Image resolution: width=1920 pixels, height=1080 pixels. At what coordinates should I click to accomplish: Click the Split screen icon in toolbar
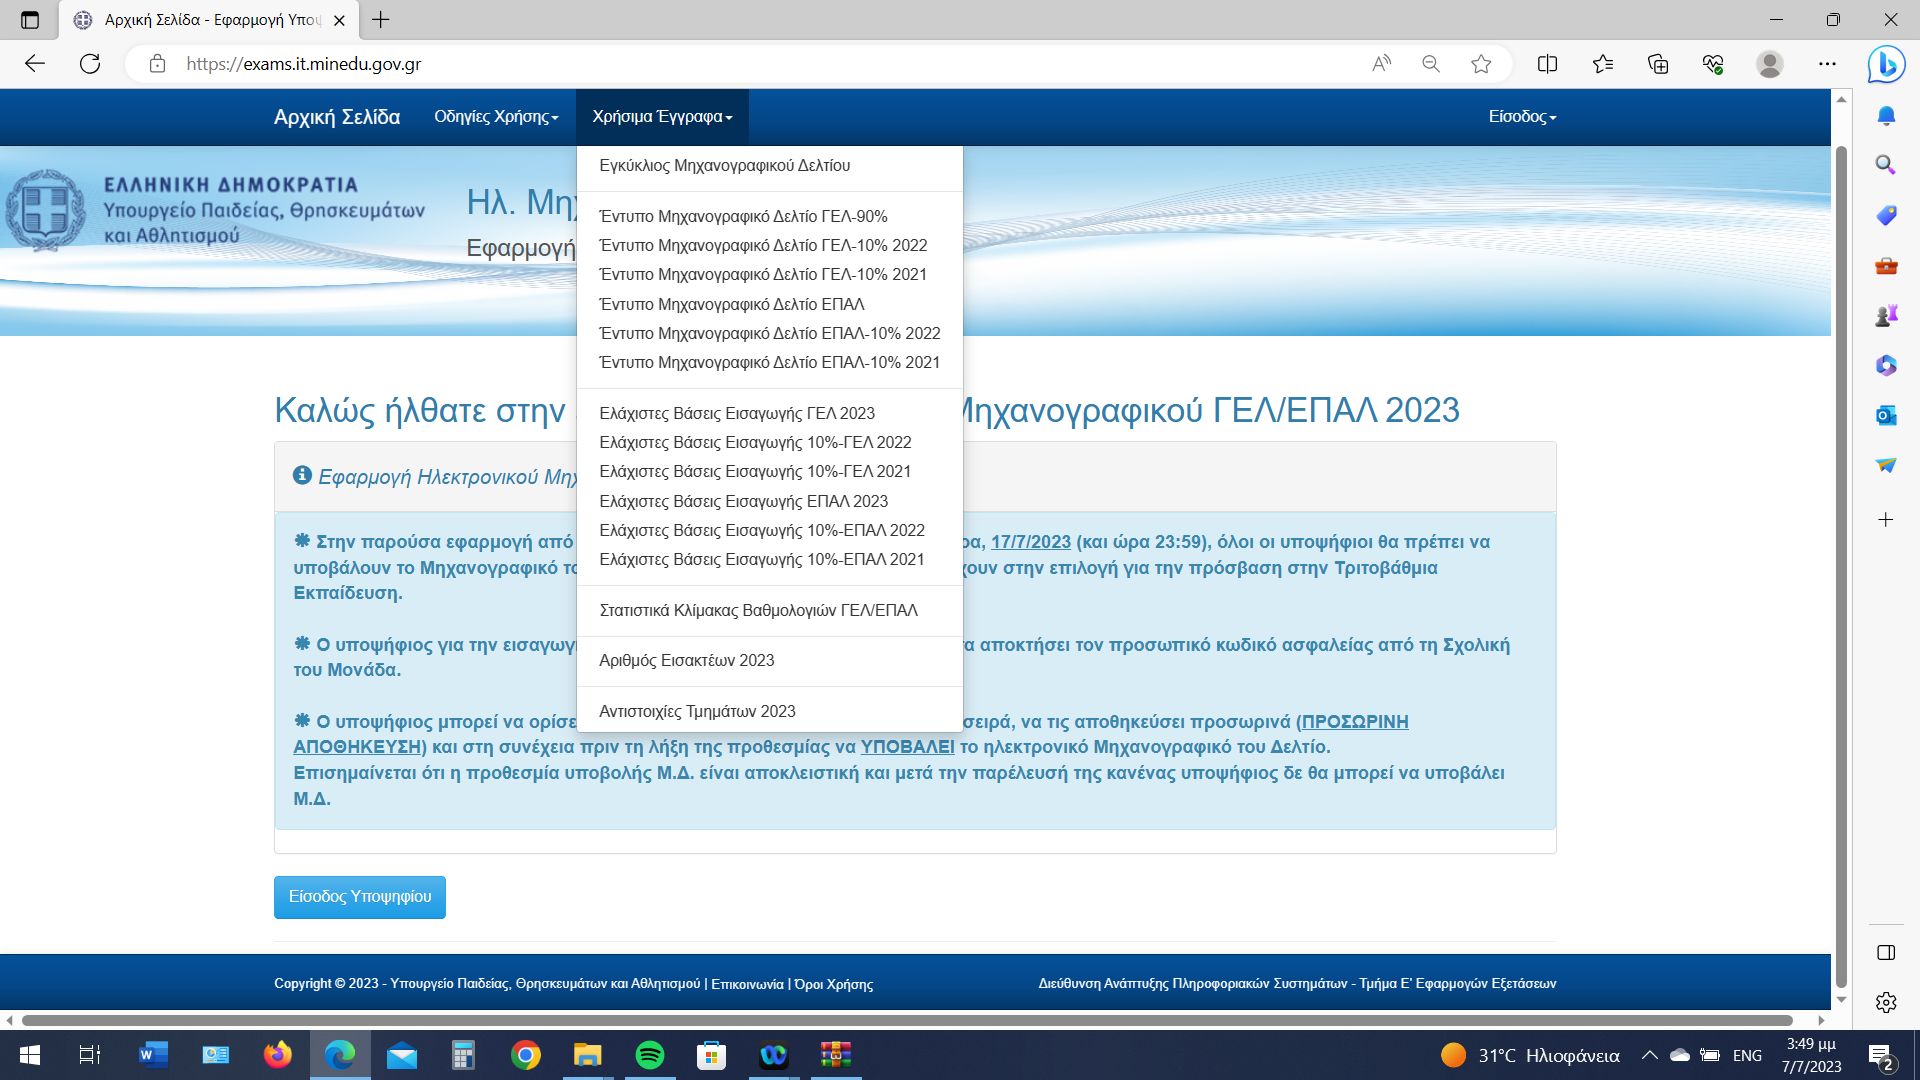[1547, 64]
